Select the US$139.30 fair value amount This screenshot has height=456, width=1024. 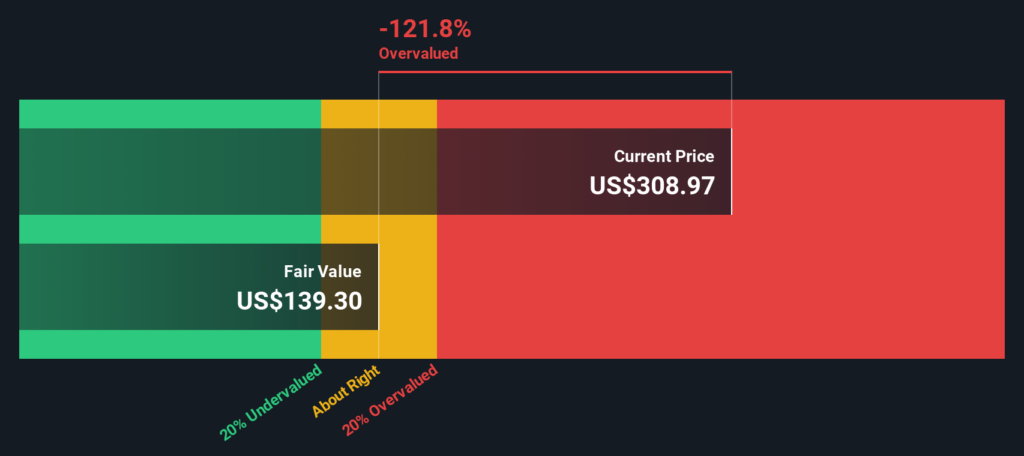tap(299, 300)
